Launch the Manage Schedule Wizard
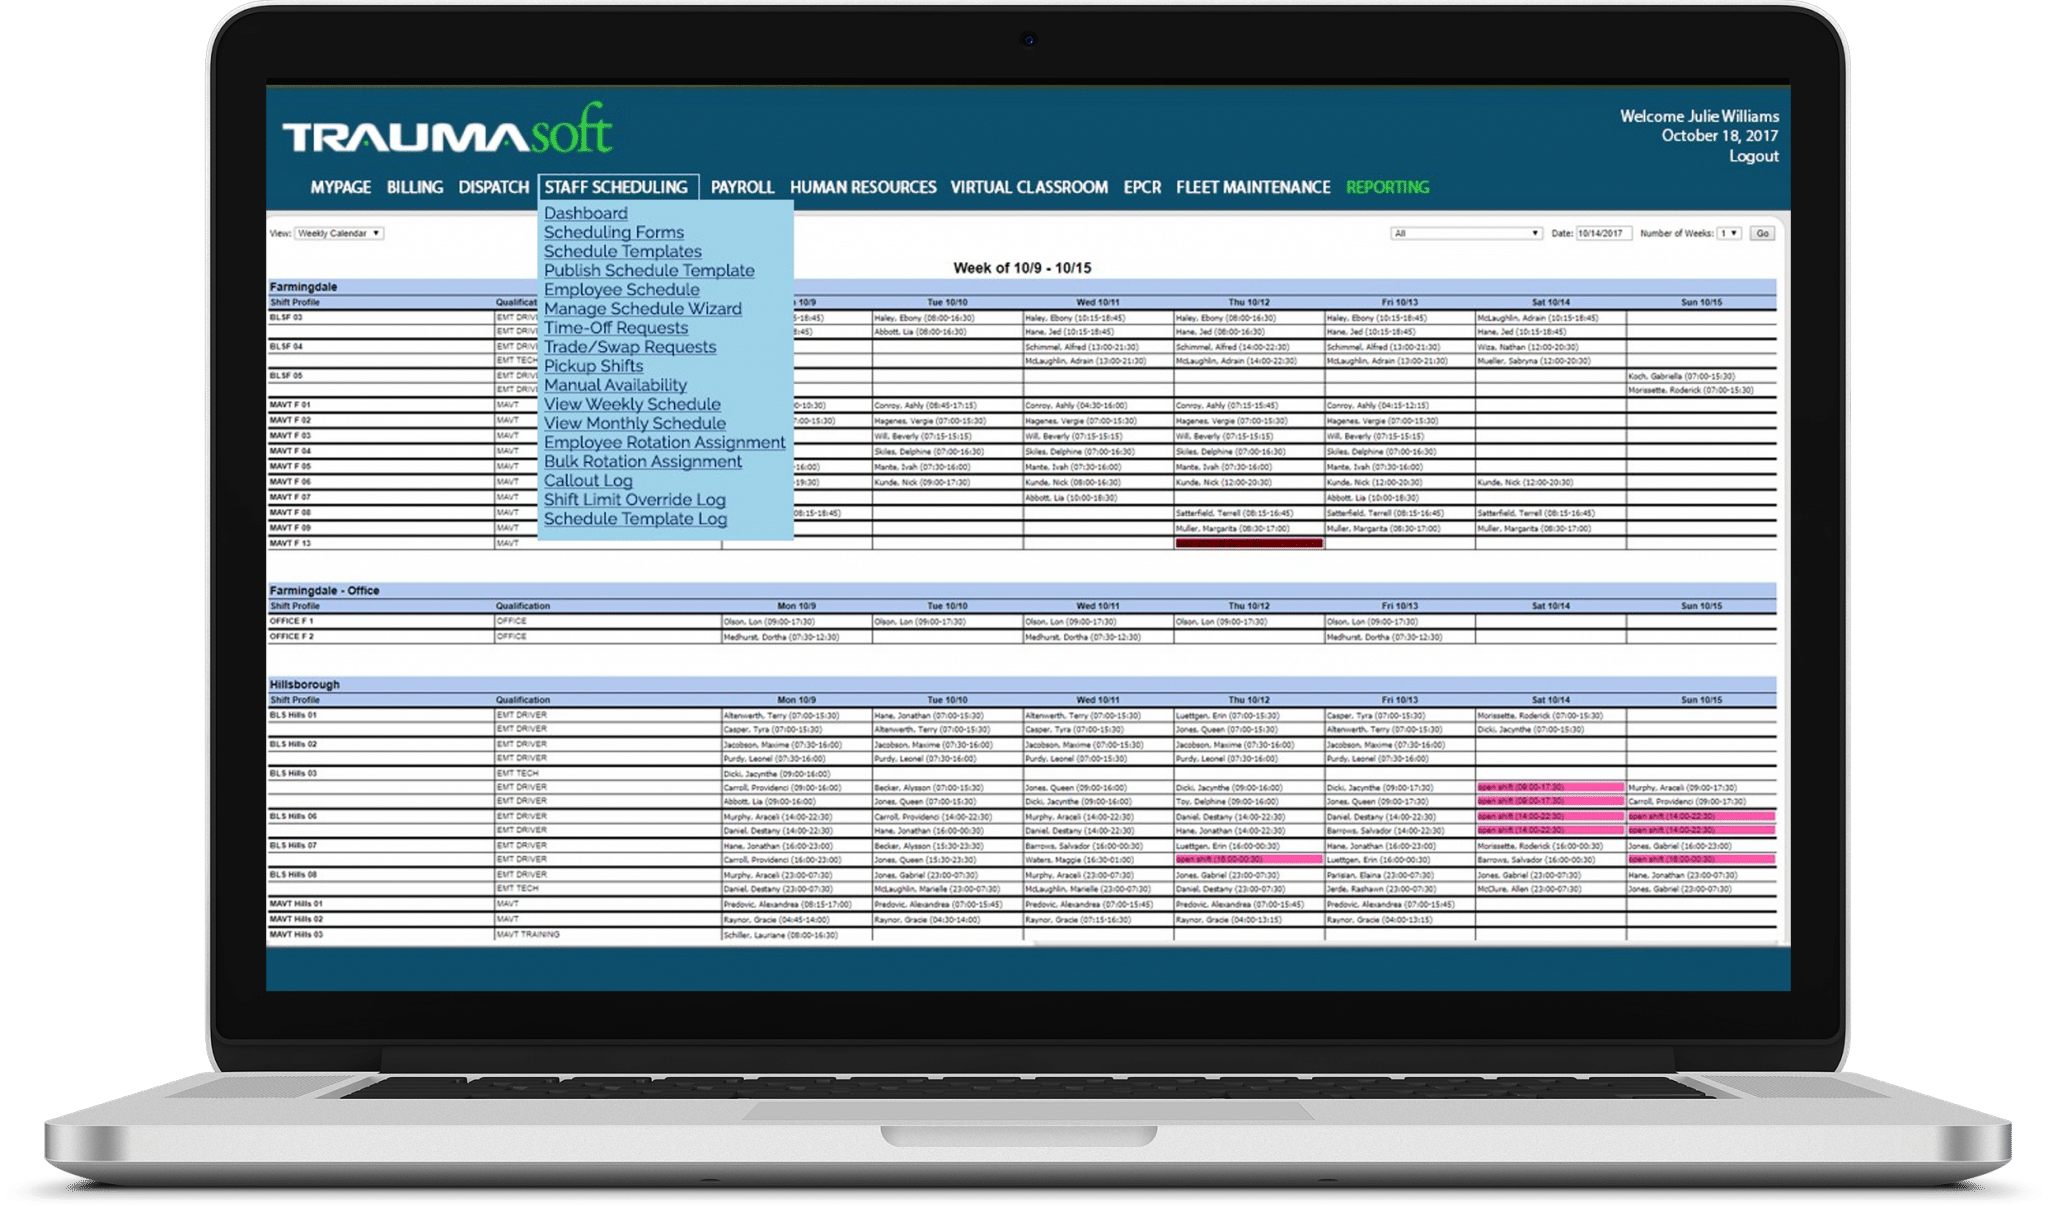The image size is (2048, 1207). (643, 308)
